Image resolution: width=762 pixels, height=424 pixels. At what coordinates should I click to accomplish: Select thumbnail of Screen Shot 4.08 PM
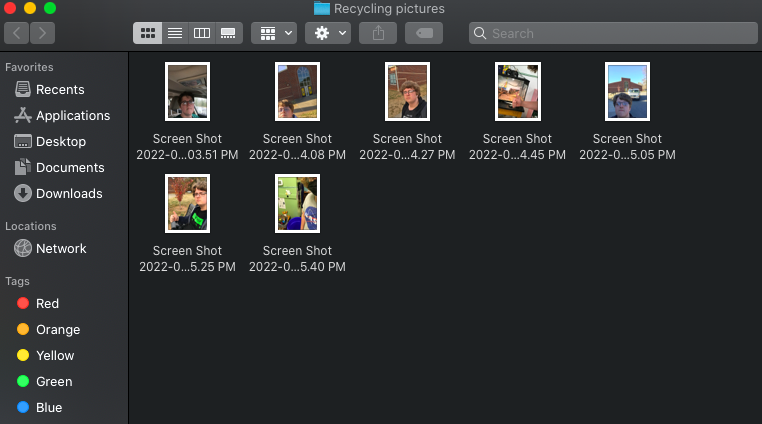(x=297, y=91)
